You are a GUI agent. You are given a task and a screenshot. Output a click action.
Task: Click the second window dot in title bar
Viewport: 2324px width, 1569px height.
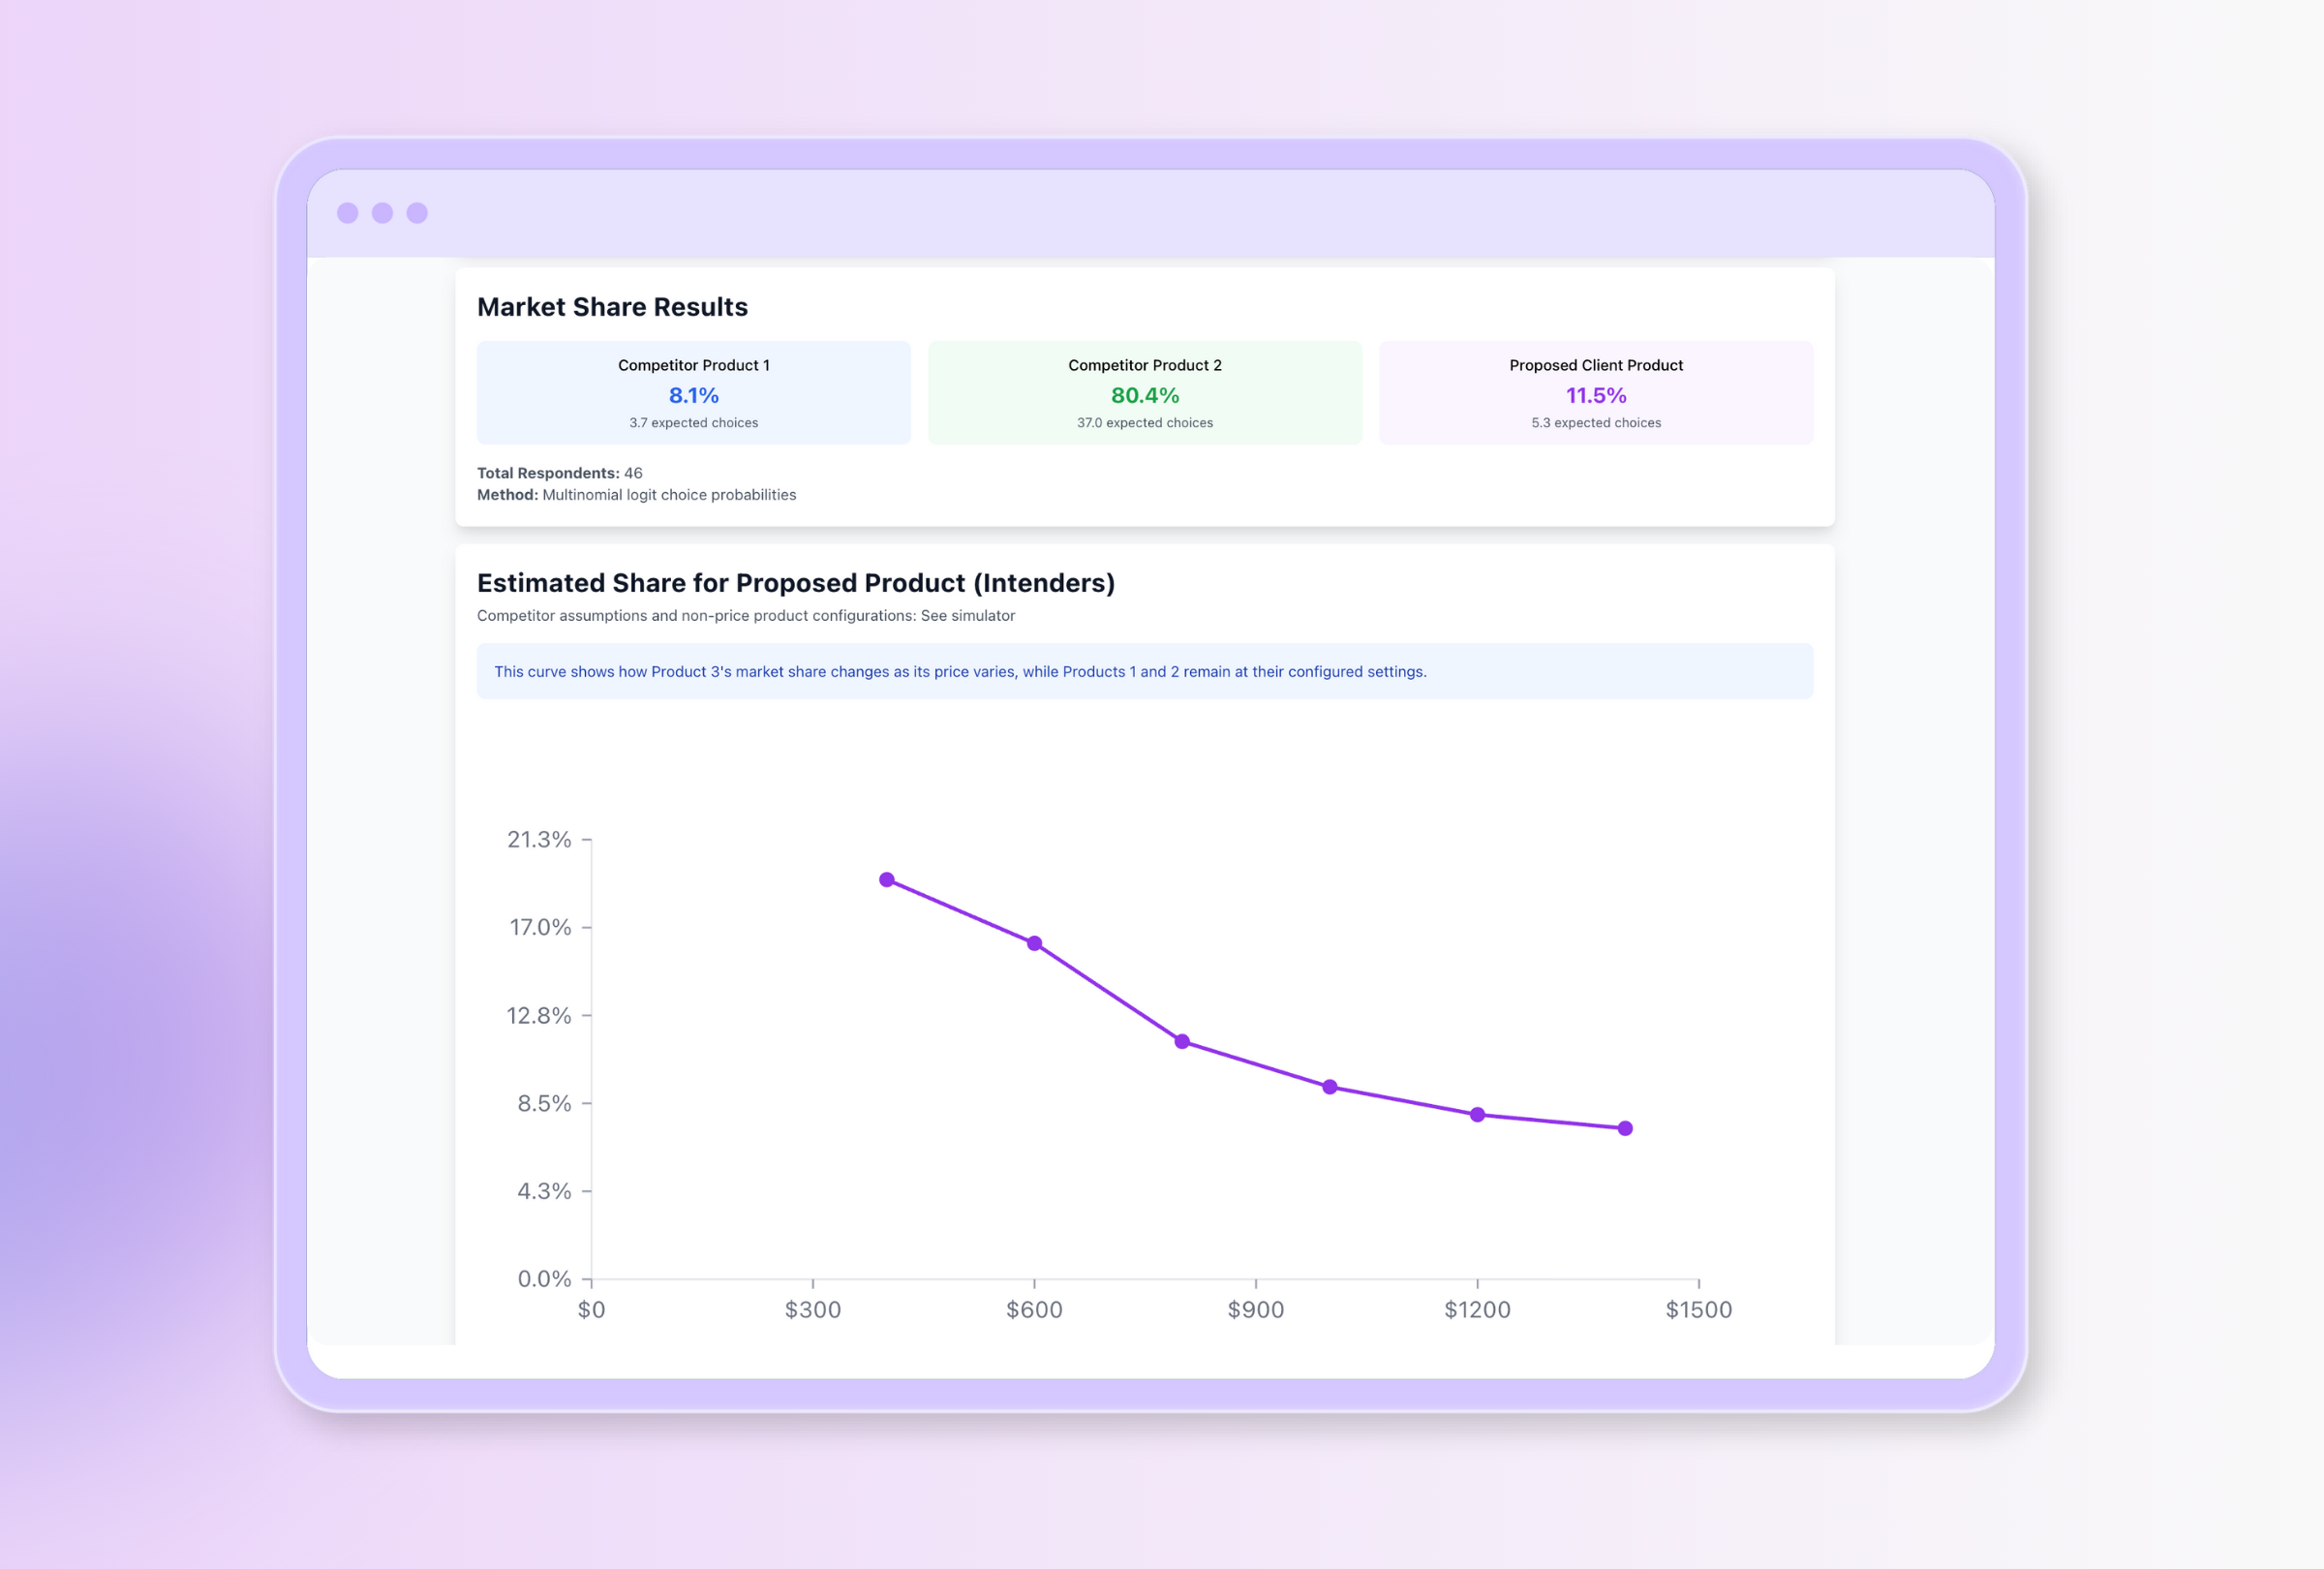pyautogui.click(x=382, y=213)
